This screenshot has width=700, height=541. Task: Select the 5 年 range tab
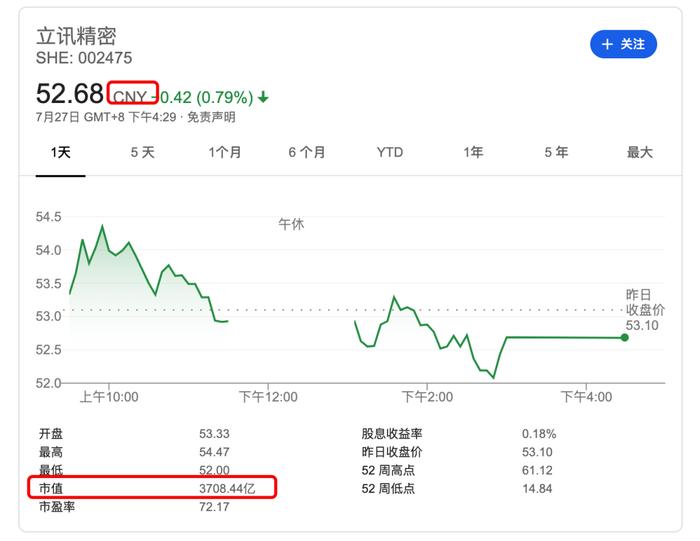pyautogui.click(x=556, y=153)
